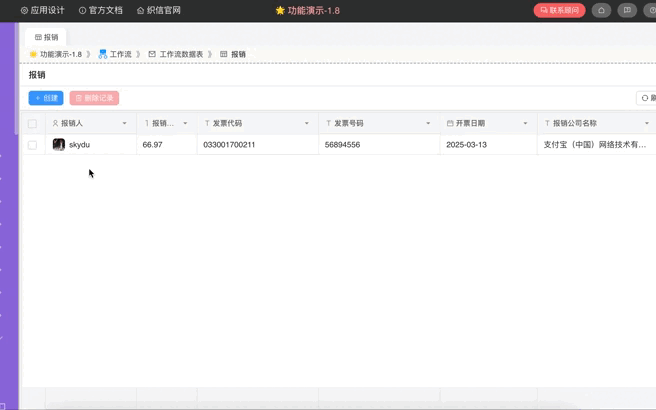Click the 2025-03-13 date cell
The height and width of the screenshot is (410, 656).
point(489,145)
